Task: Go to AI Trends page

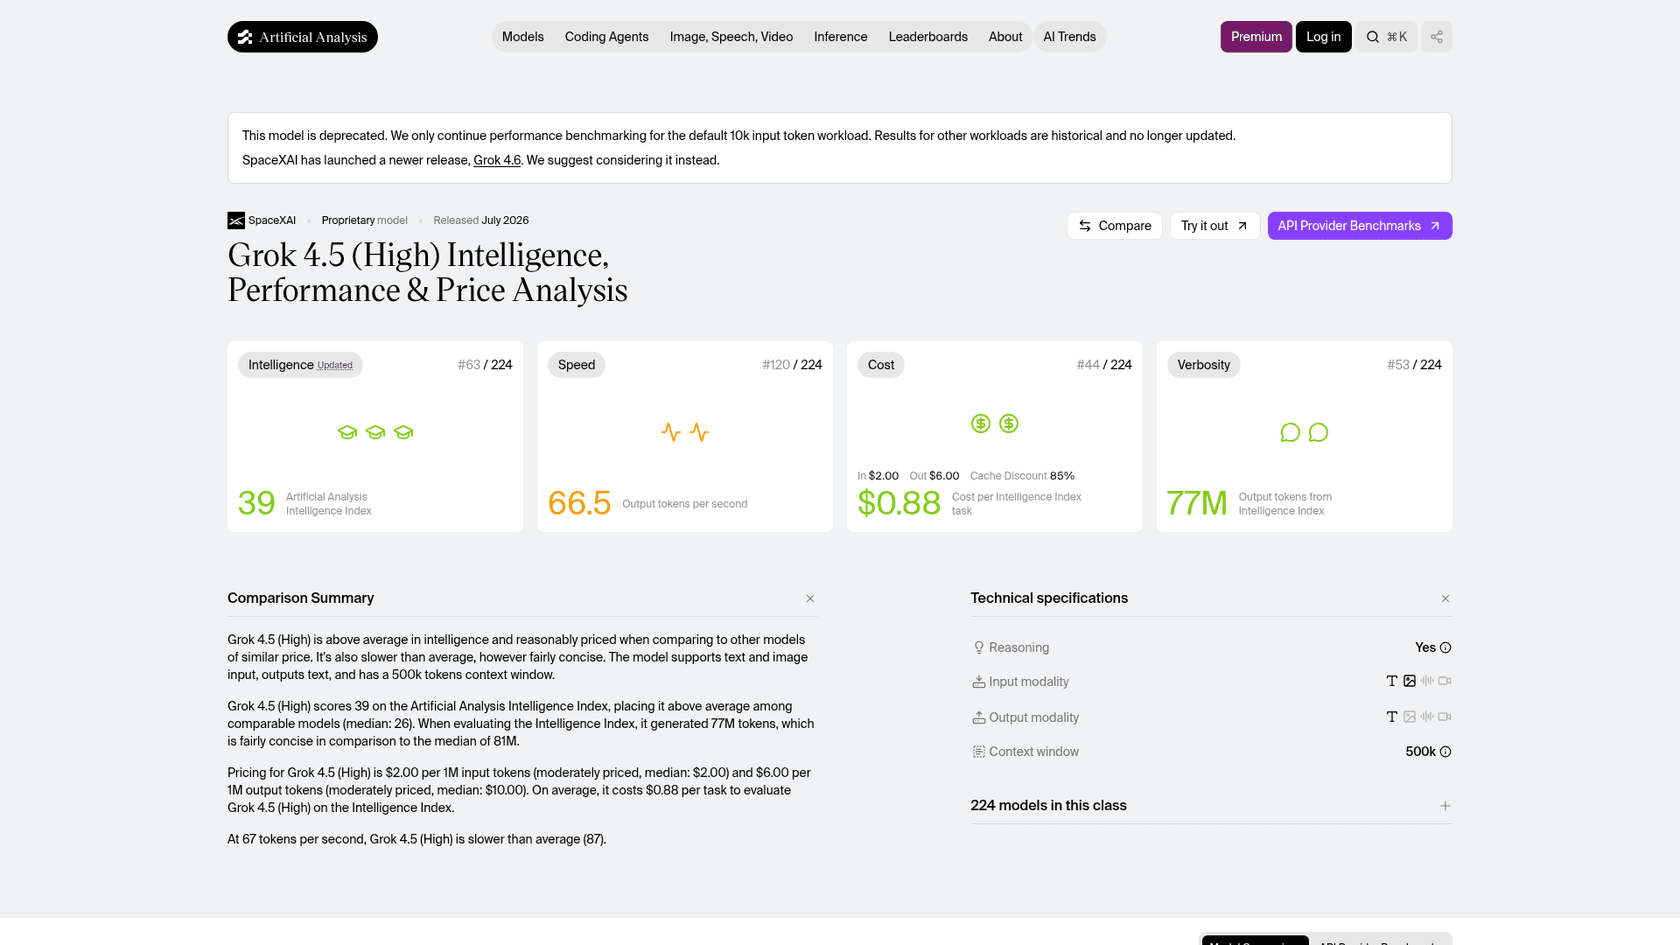Action: pos(1070,37)
